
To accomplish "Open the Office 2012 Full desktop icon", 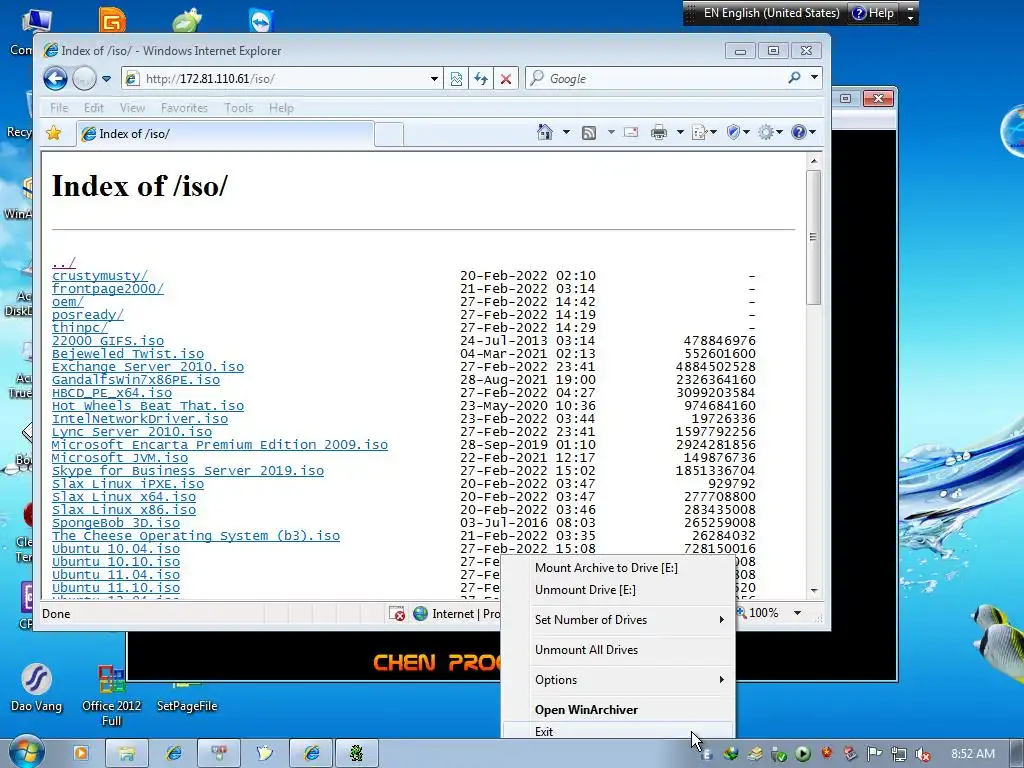I will pyautogui.click(x=112, y=695).
